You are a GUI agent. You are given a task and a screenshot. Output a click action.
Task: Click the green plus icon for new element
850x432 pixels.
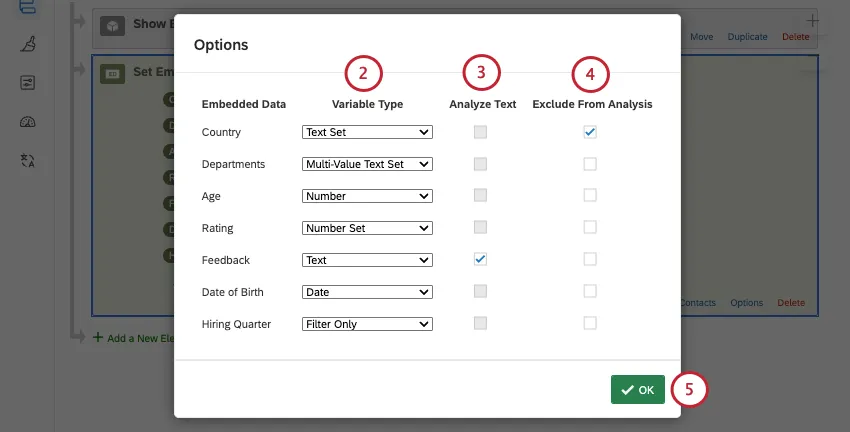[x=98, y=338]
